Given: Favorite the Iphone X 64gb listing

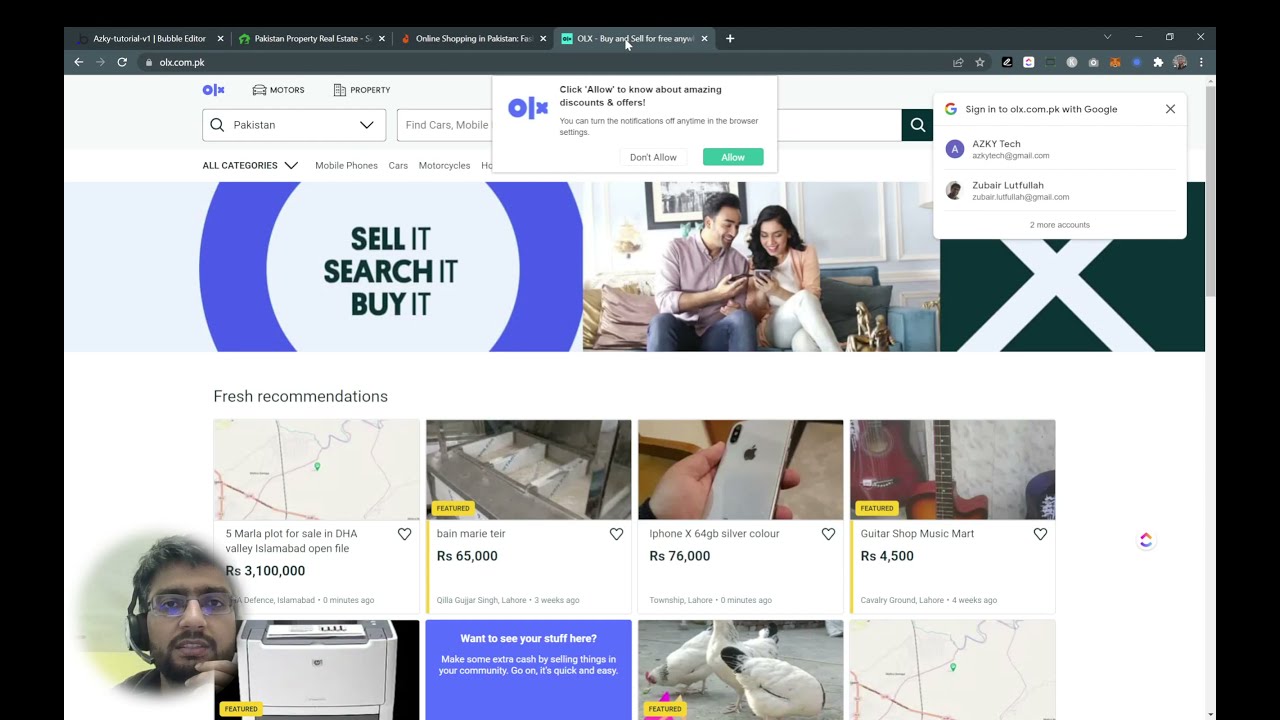Looking at the screenshot, I should click(828, 534).
